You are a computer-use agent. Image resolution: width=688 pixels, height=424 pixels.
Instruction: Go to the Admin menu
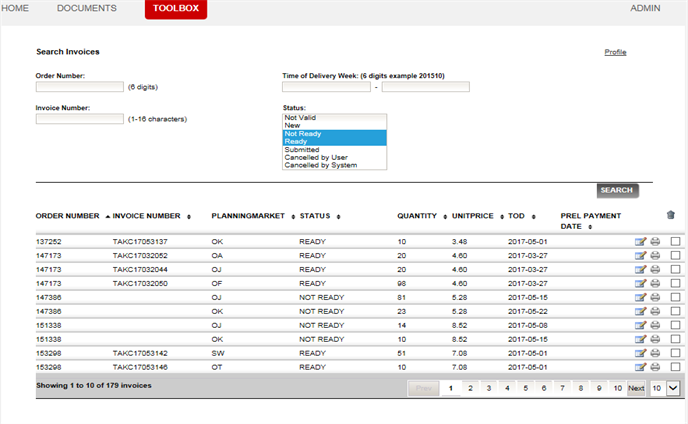(x=646, y=8)
